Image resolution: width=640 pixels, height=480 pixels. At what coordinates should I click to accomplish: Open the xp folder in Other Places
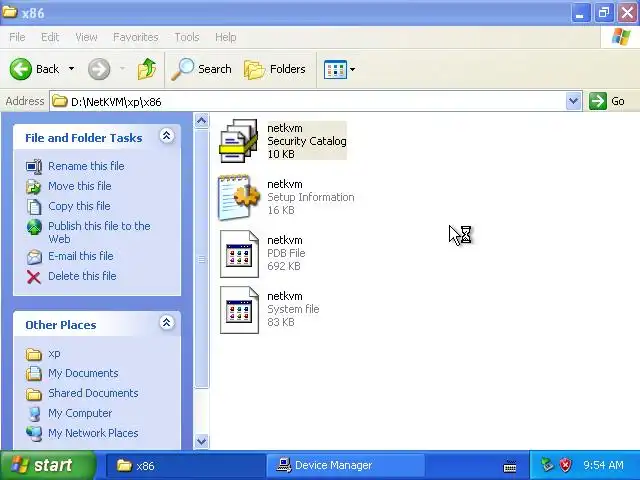[x=54, y=353]
